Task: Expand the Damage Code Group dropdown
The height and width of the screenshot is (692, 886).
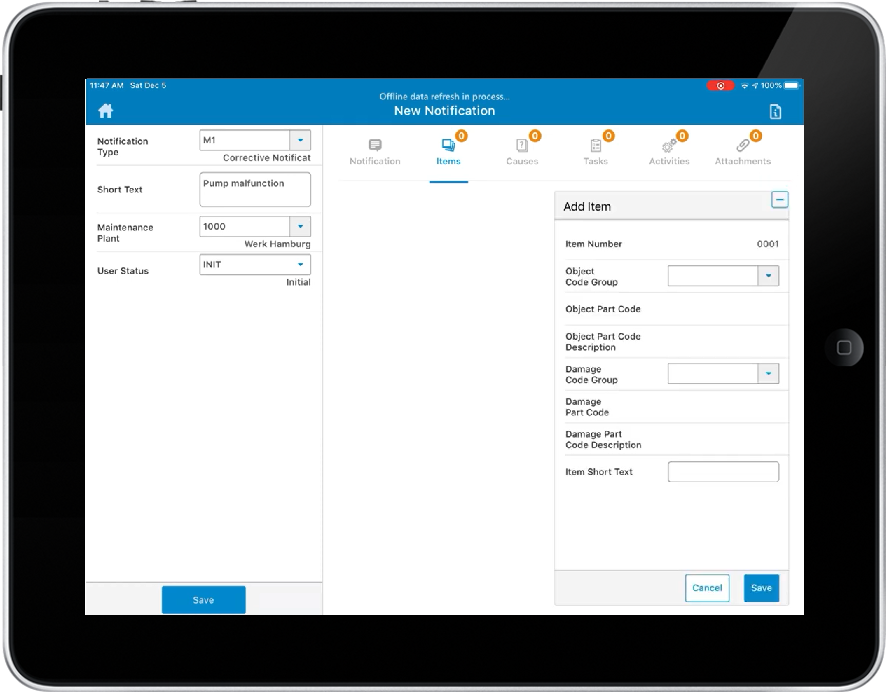Action: (x=768, y=374)
